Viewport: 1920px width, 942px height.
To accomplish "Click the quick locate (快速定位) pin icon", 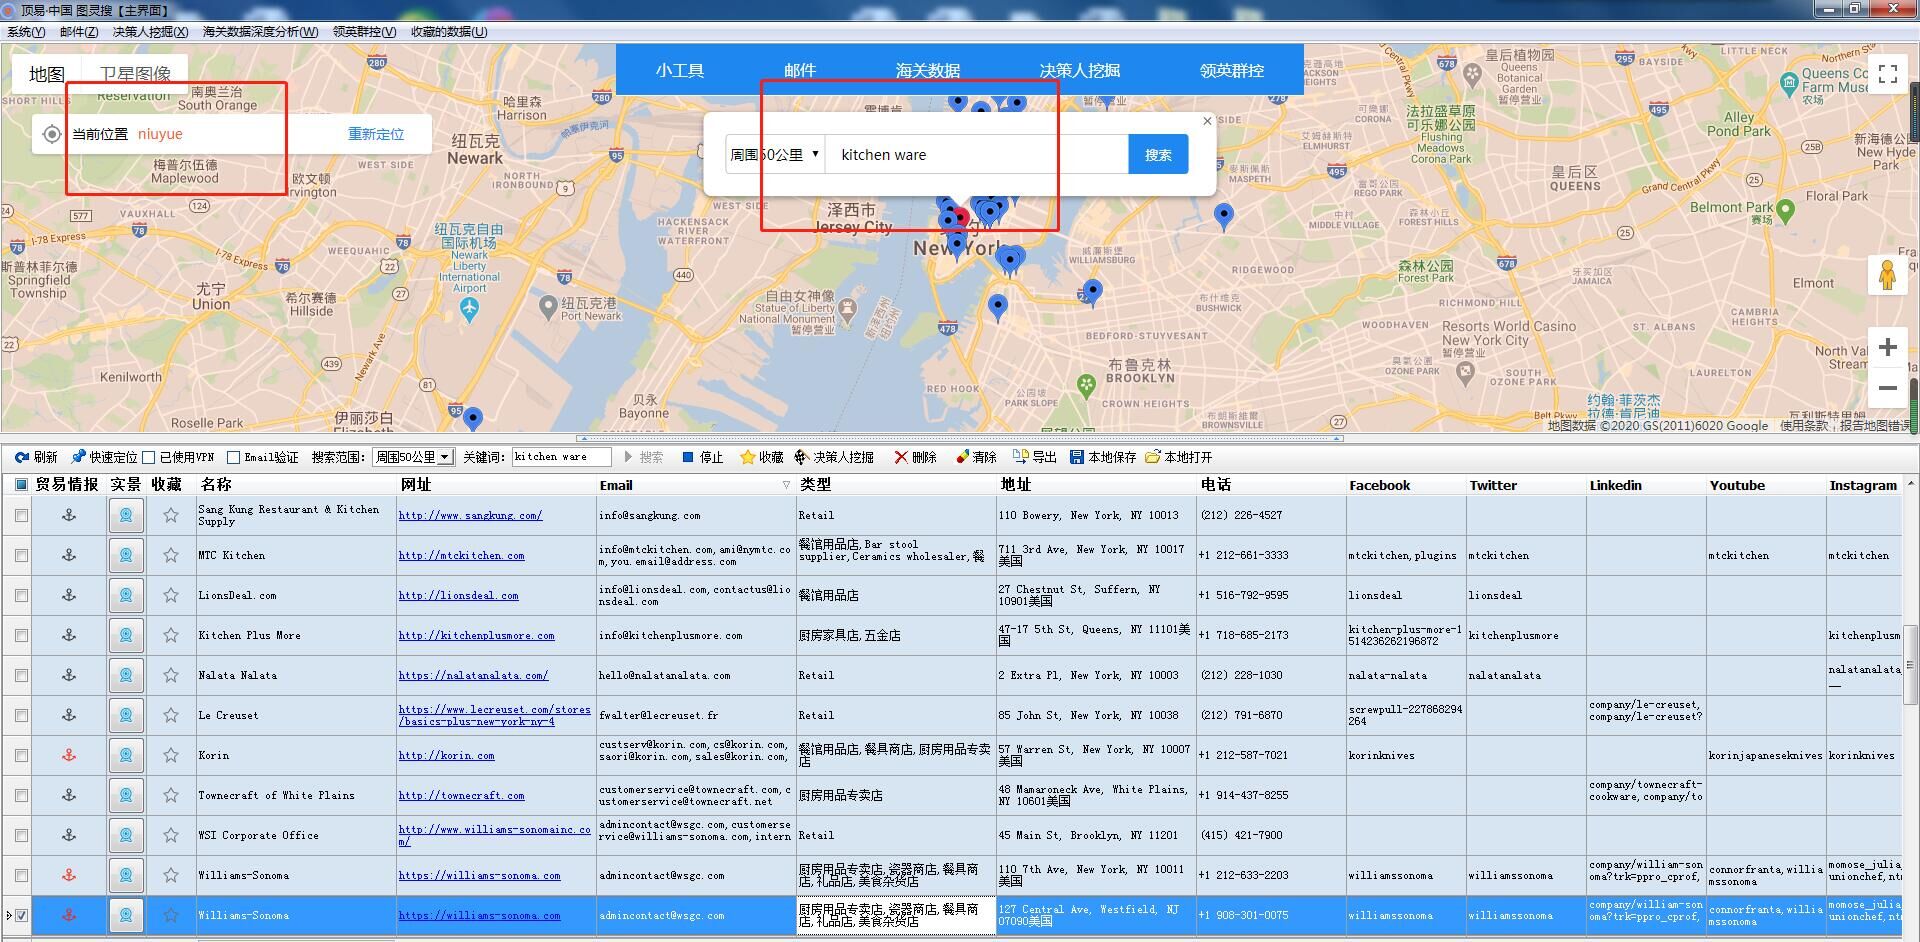I will [x=79, y=457].
